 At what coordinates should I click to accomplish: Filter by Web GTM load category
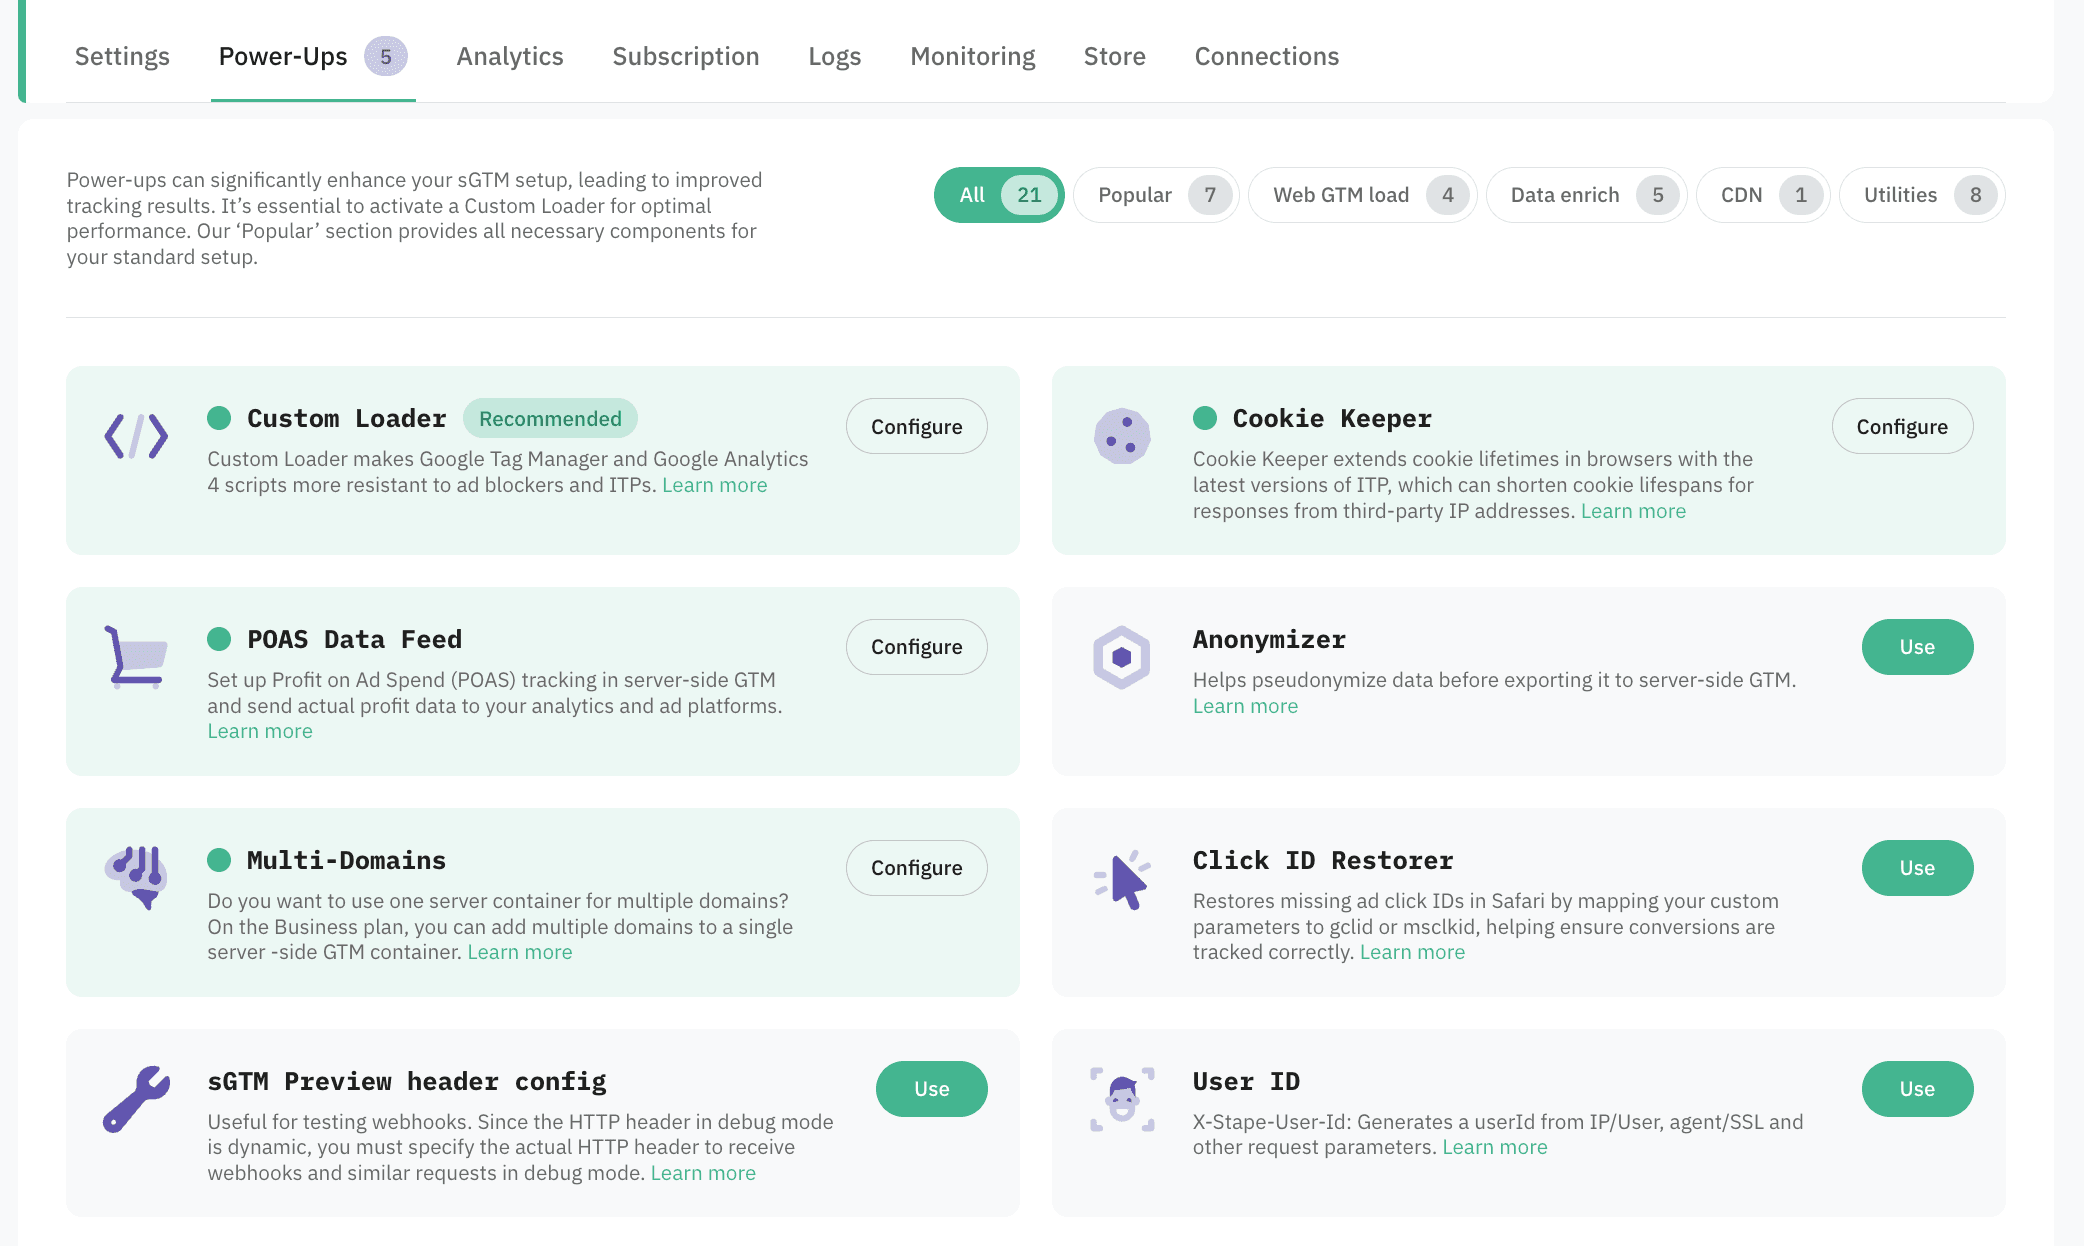[1361, 195]
